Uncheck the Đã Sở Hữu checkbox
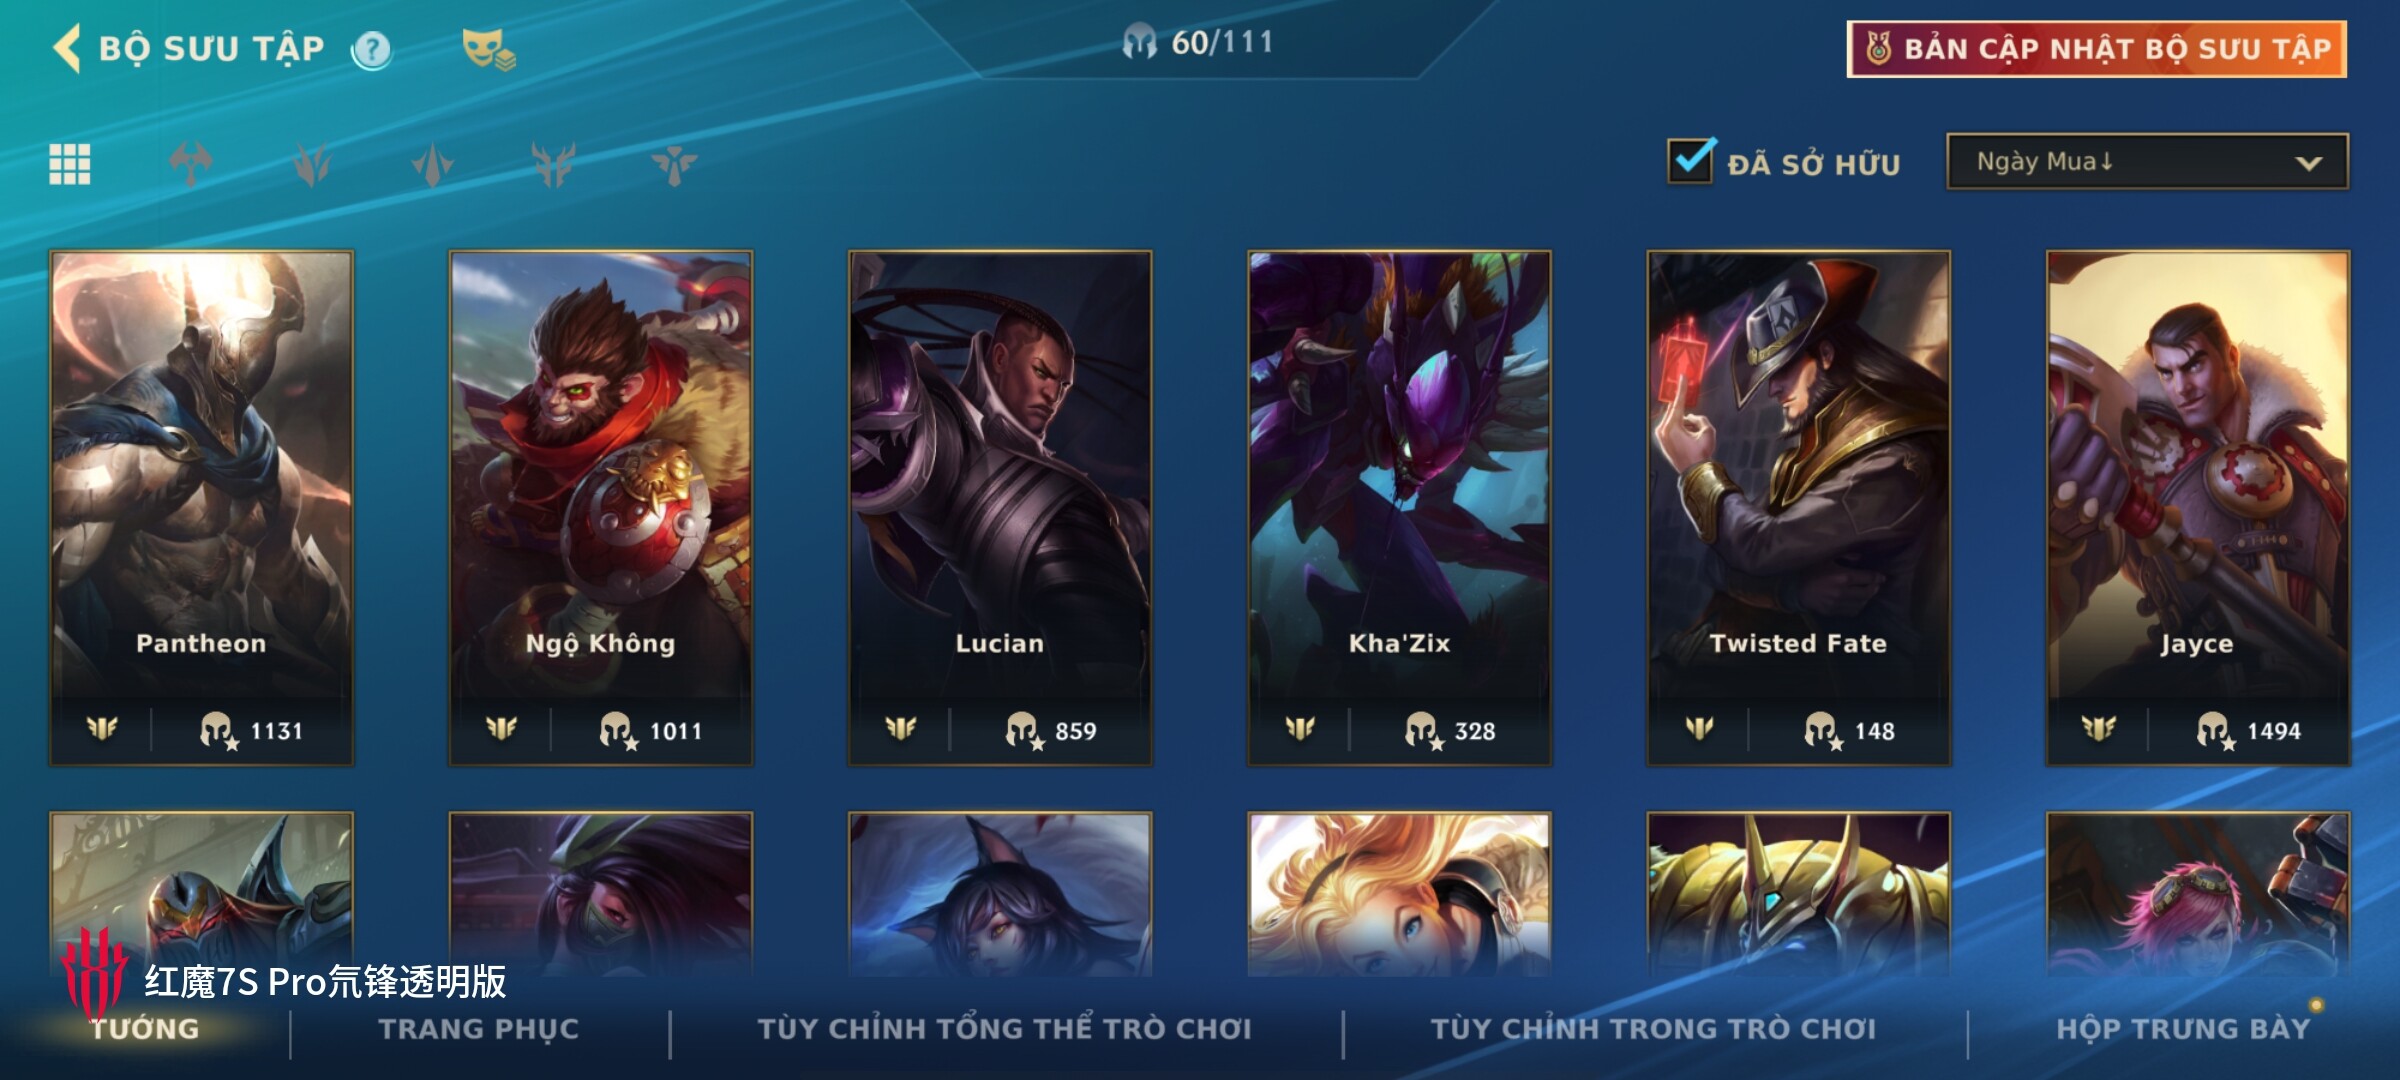The image size is (2400, 1080). tap(1691, 161)
